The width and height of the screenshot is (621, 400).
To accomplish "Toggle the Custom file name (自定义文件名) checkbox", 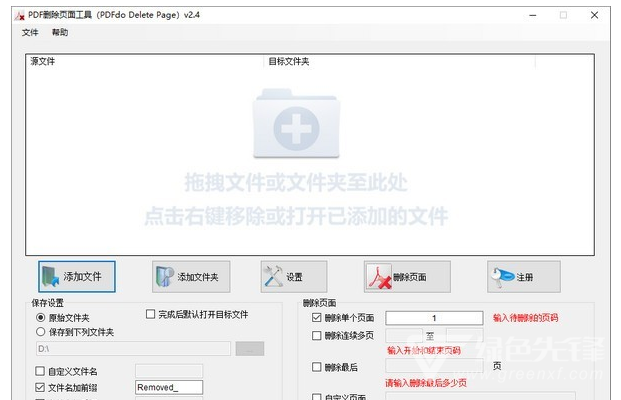I will click(40, 371).
